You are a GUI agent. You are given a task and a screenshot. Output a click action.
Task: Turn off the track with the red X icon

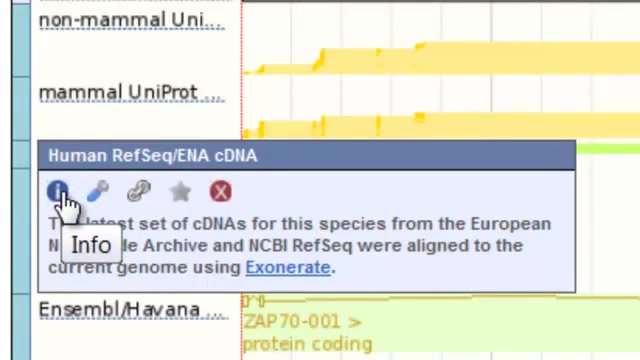220,191
